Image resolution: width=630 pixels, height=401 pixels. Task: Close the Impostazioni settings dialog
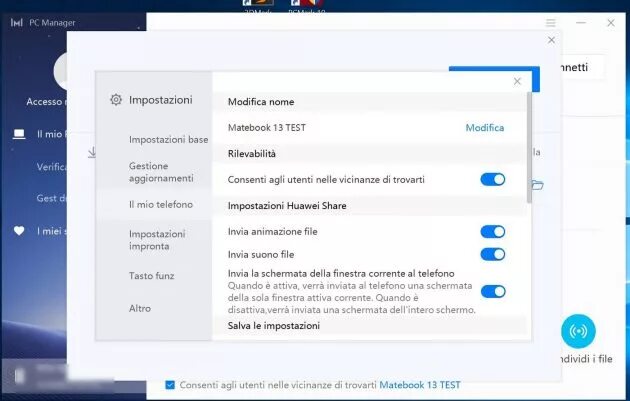517,82
